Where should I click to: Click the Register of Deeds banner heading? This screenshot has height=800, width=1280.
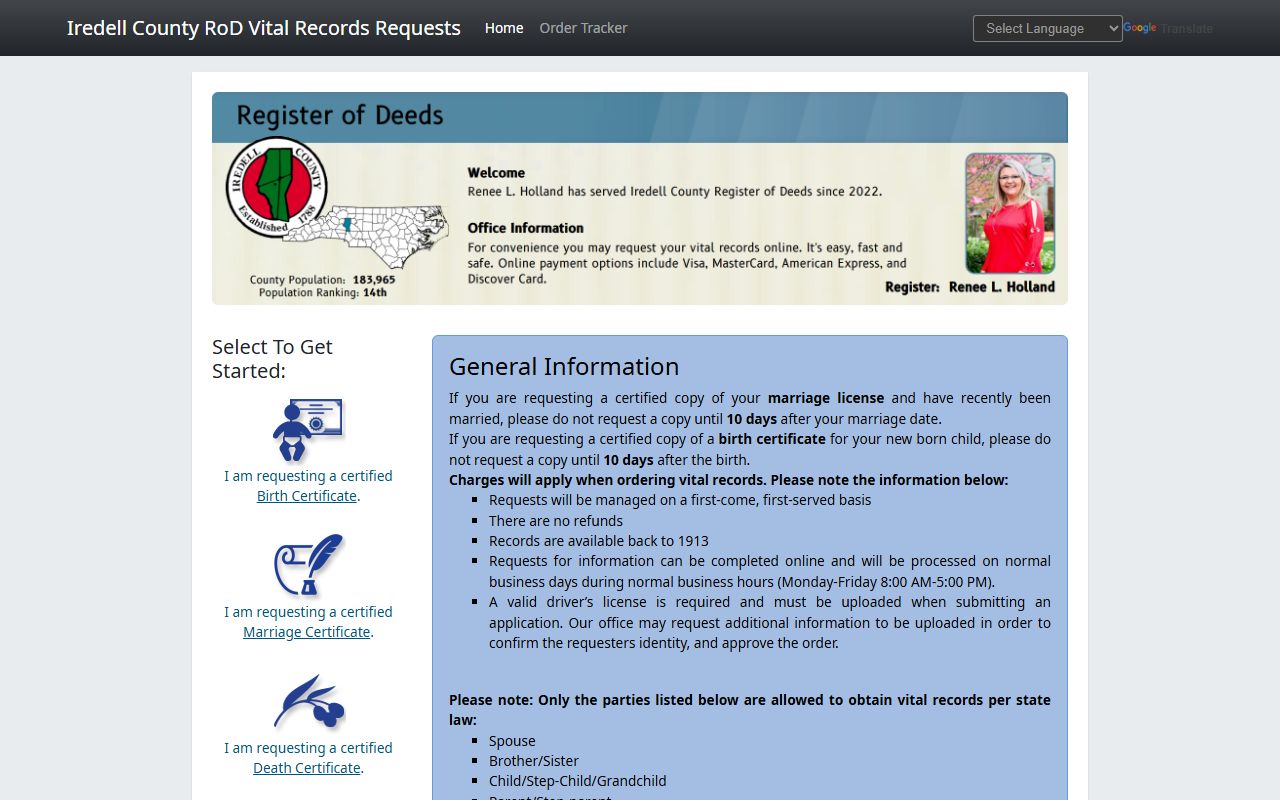point(340,116)
